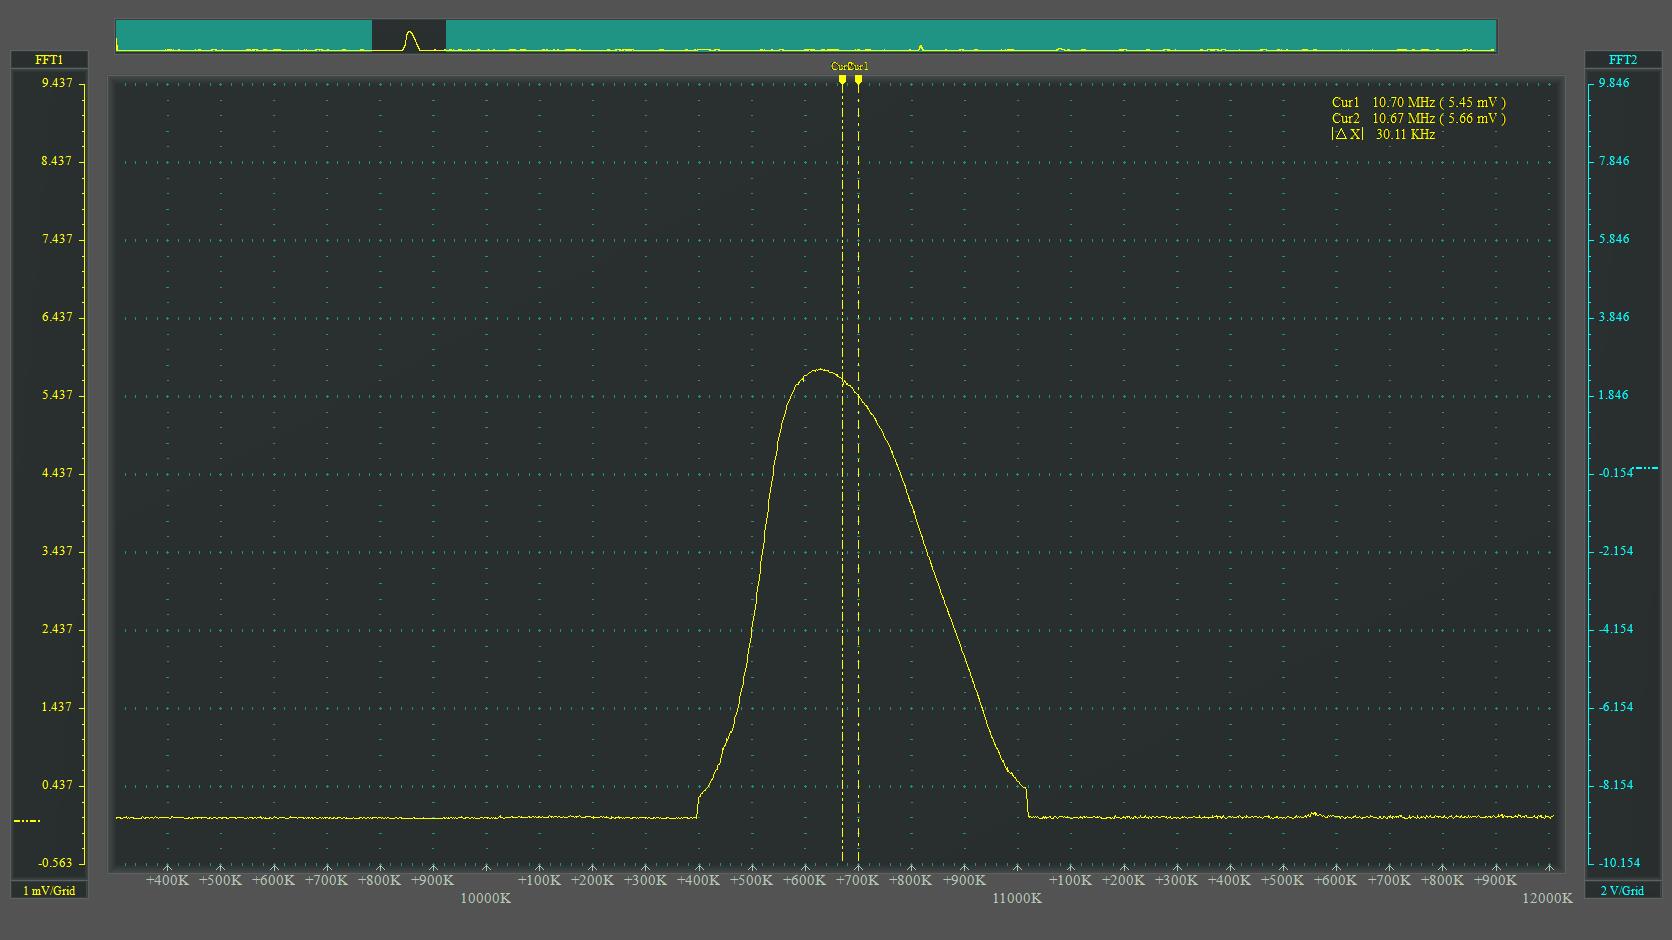Open the 1 mV/Grid scale setting
Image resolution: width=1672 pixels, height=940 pixels.
click(49, 890)
